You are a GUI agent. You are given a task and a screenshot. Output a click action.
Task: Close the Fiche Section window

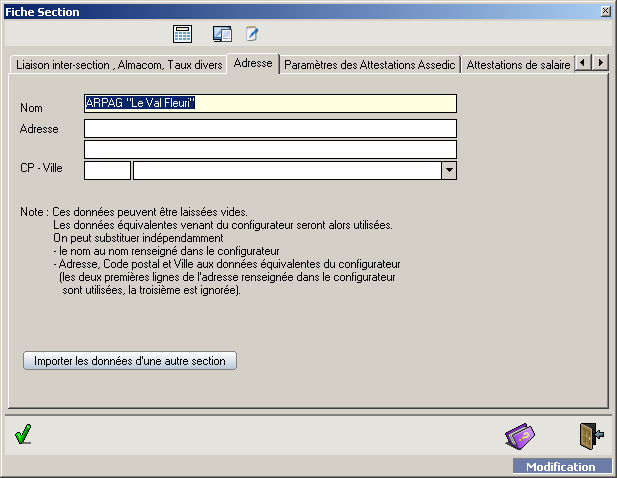[605, 11]
